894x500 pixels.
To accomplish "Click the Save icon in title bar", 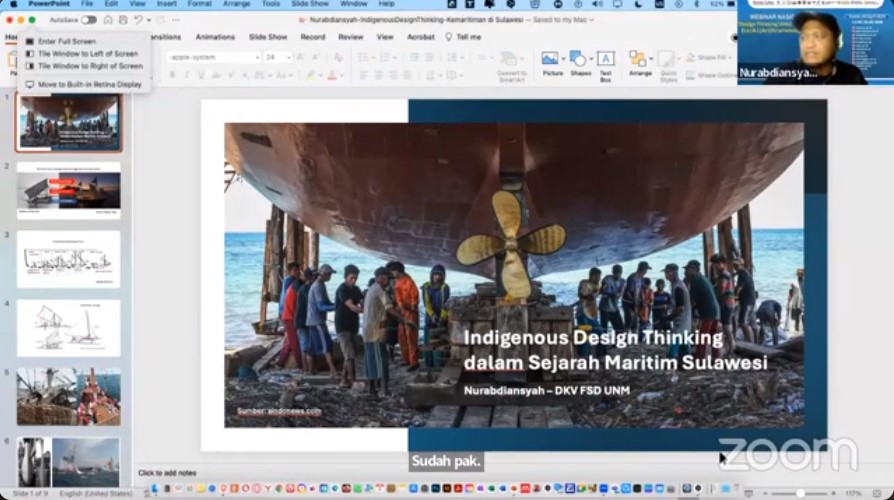I will pos(123,20).
